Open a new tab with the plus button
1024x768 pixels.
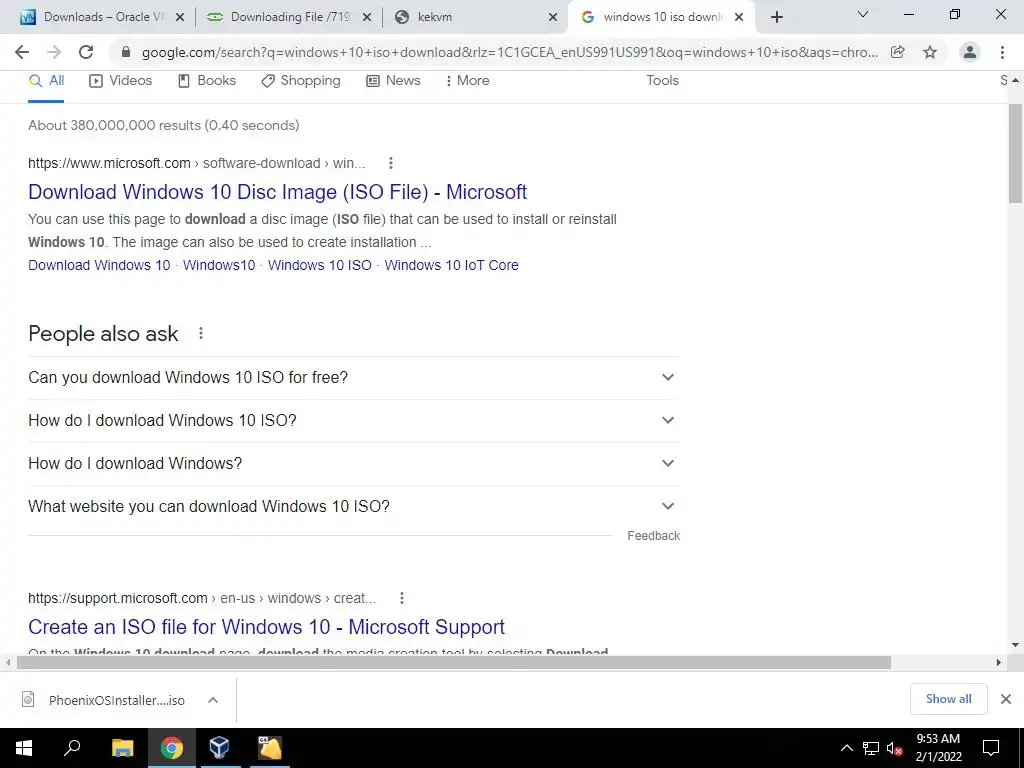(x=776, y=17)
